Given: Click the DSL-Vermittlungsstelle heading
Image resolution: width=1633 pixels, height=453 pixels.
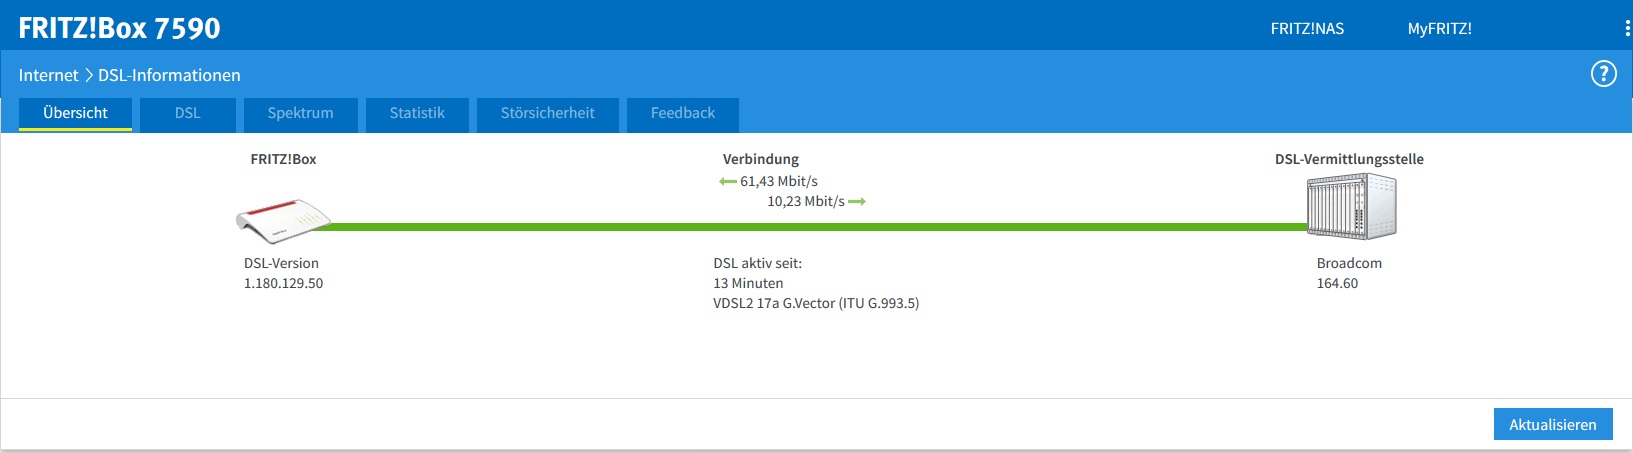Looking at the screenshot, I should [1349, 159].
